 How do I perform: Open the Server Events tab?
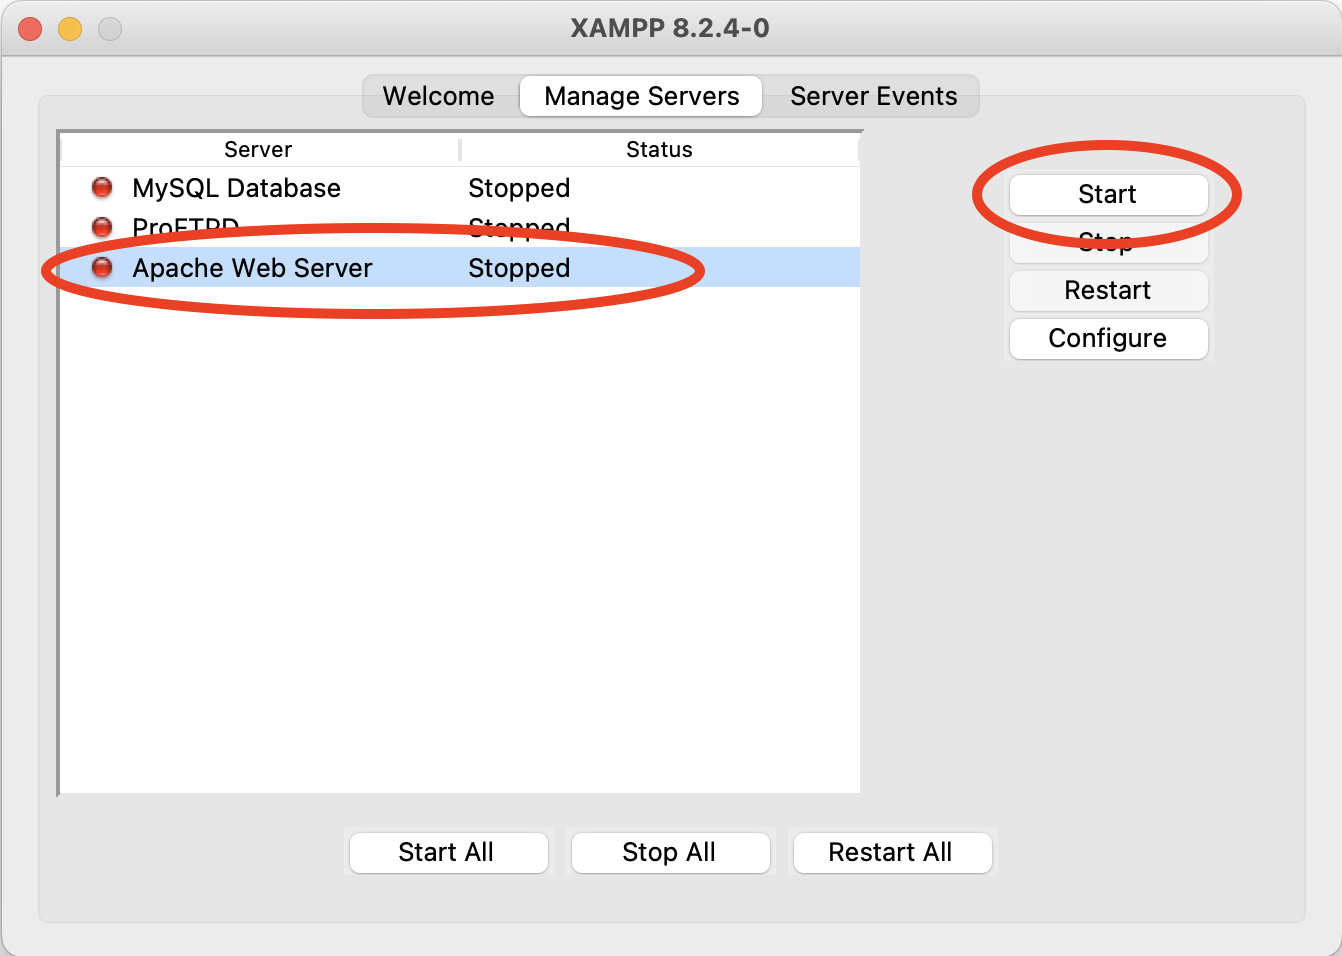(x=873, y=96)
